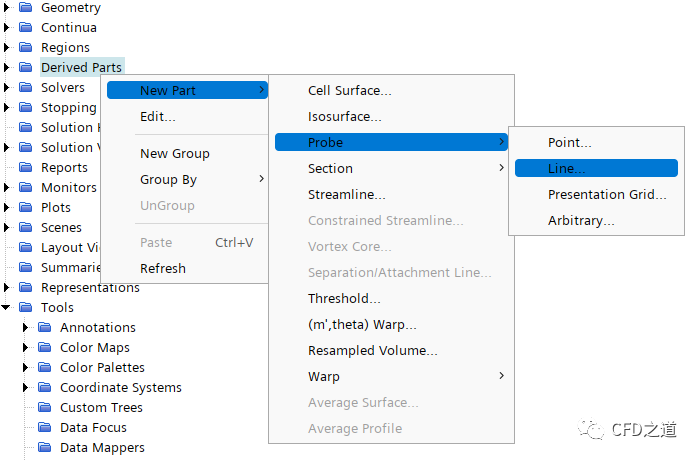Expand the Regions tree node
This screenshot has height=460, width=699.
tap(7, 48)
